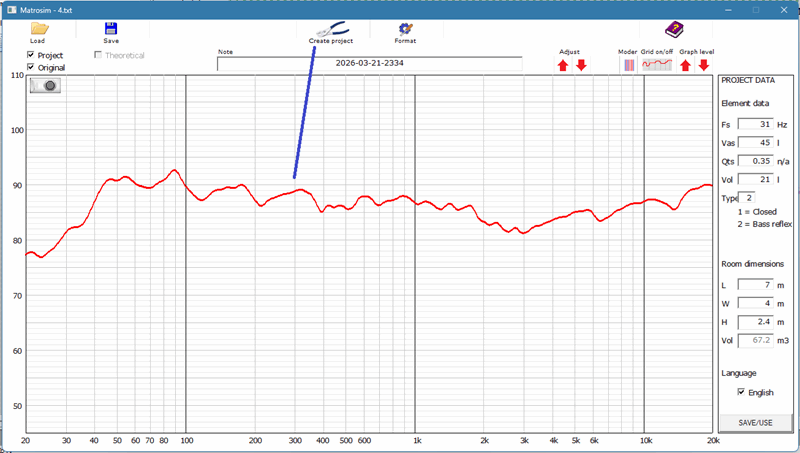Raise the graph level with up arrow
The height and width of the screenshot is (453, 800).
pyautogui.click(x=686, y=65)
